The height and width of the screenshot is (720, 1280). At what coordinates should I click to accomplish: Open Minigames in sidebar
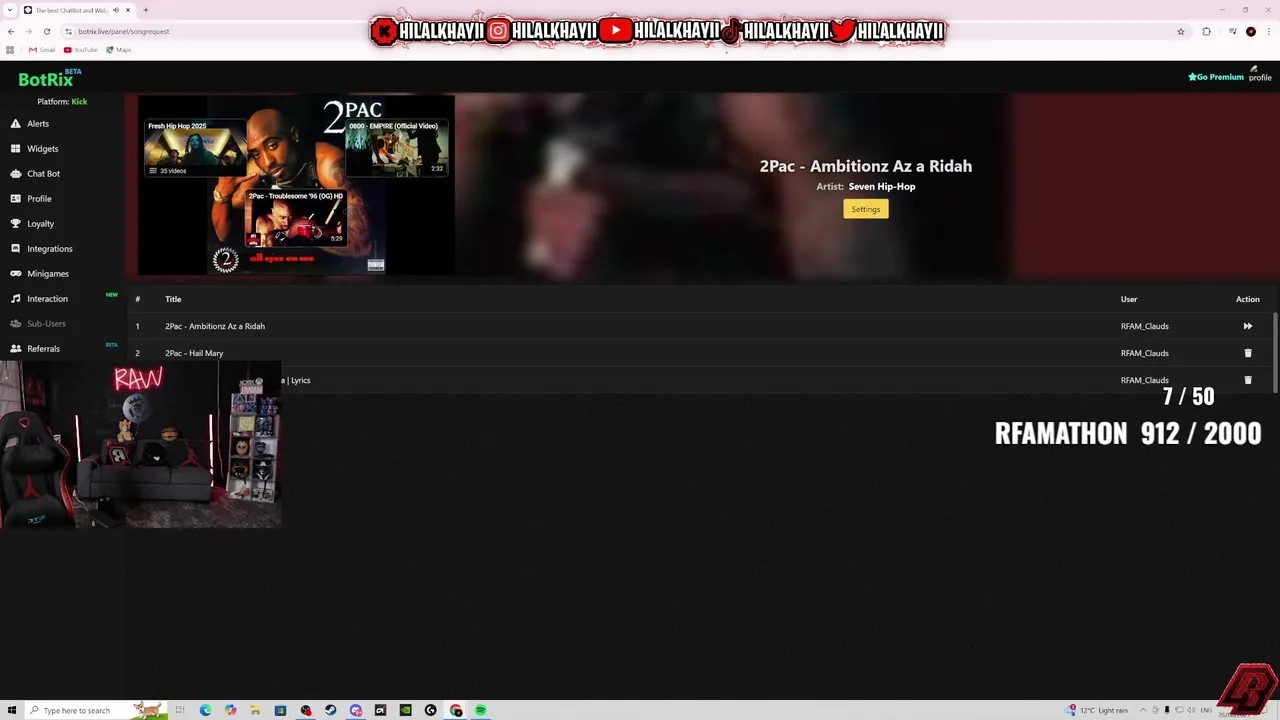[47, 274]
